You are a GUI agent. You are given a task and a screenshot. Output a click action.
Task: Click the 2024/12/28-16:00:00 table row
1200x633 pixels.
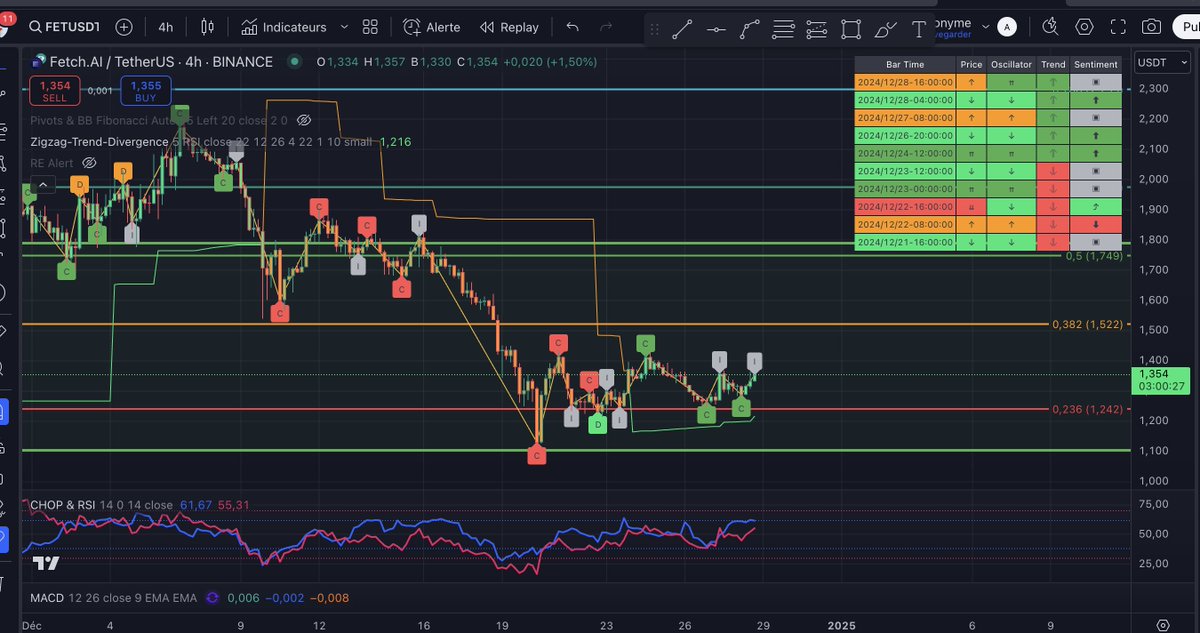[988, 82]
